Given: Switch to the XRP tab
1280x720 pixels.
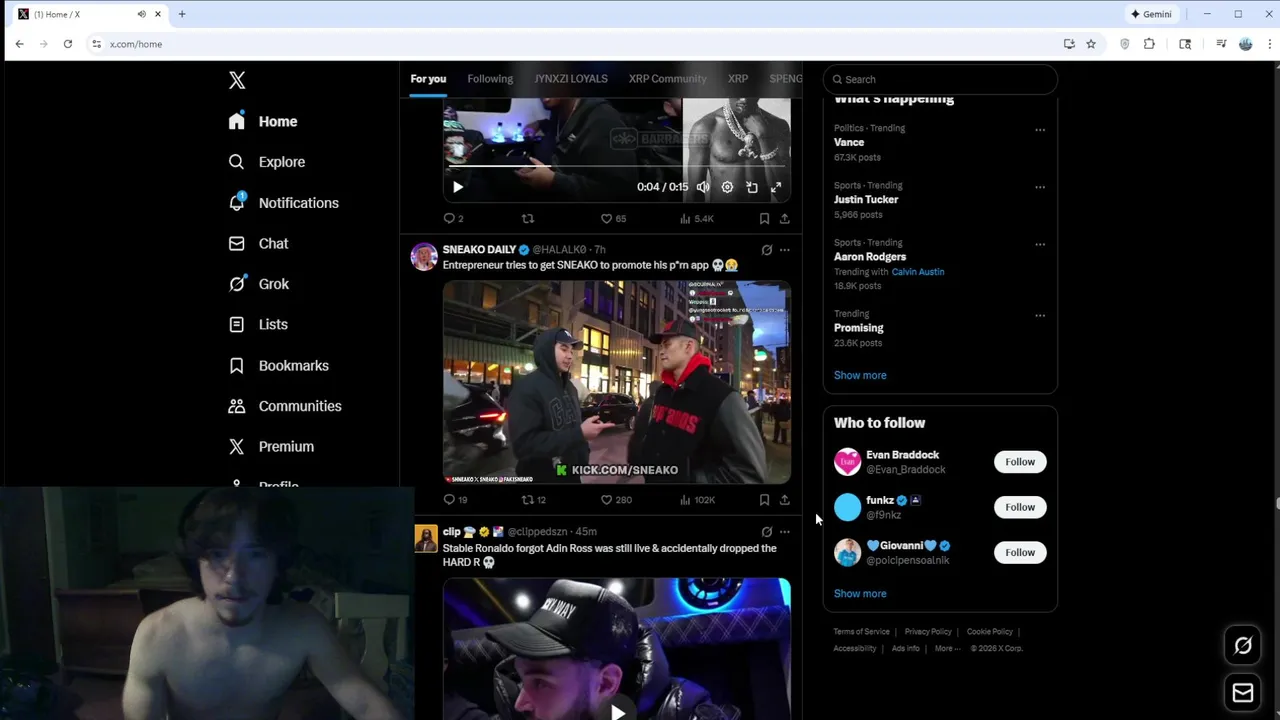Looking at the screenshot, I should point(738,79).
